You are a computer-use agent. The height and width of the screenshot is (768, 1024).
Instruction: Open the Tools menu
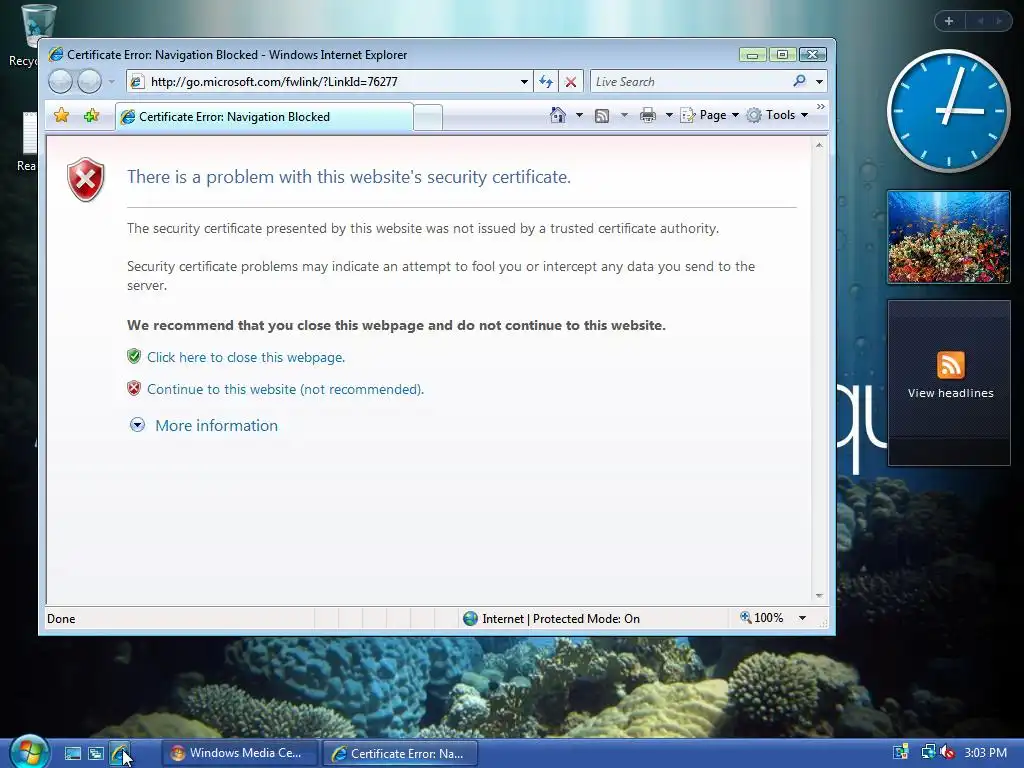(x=778, y=116)
